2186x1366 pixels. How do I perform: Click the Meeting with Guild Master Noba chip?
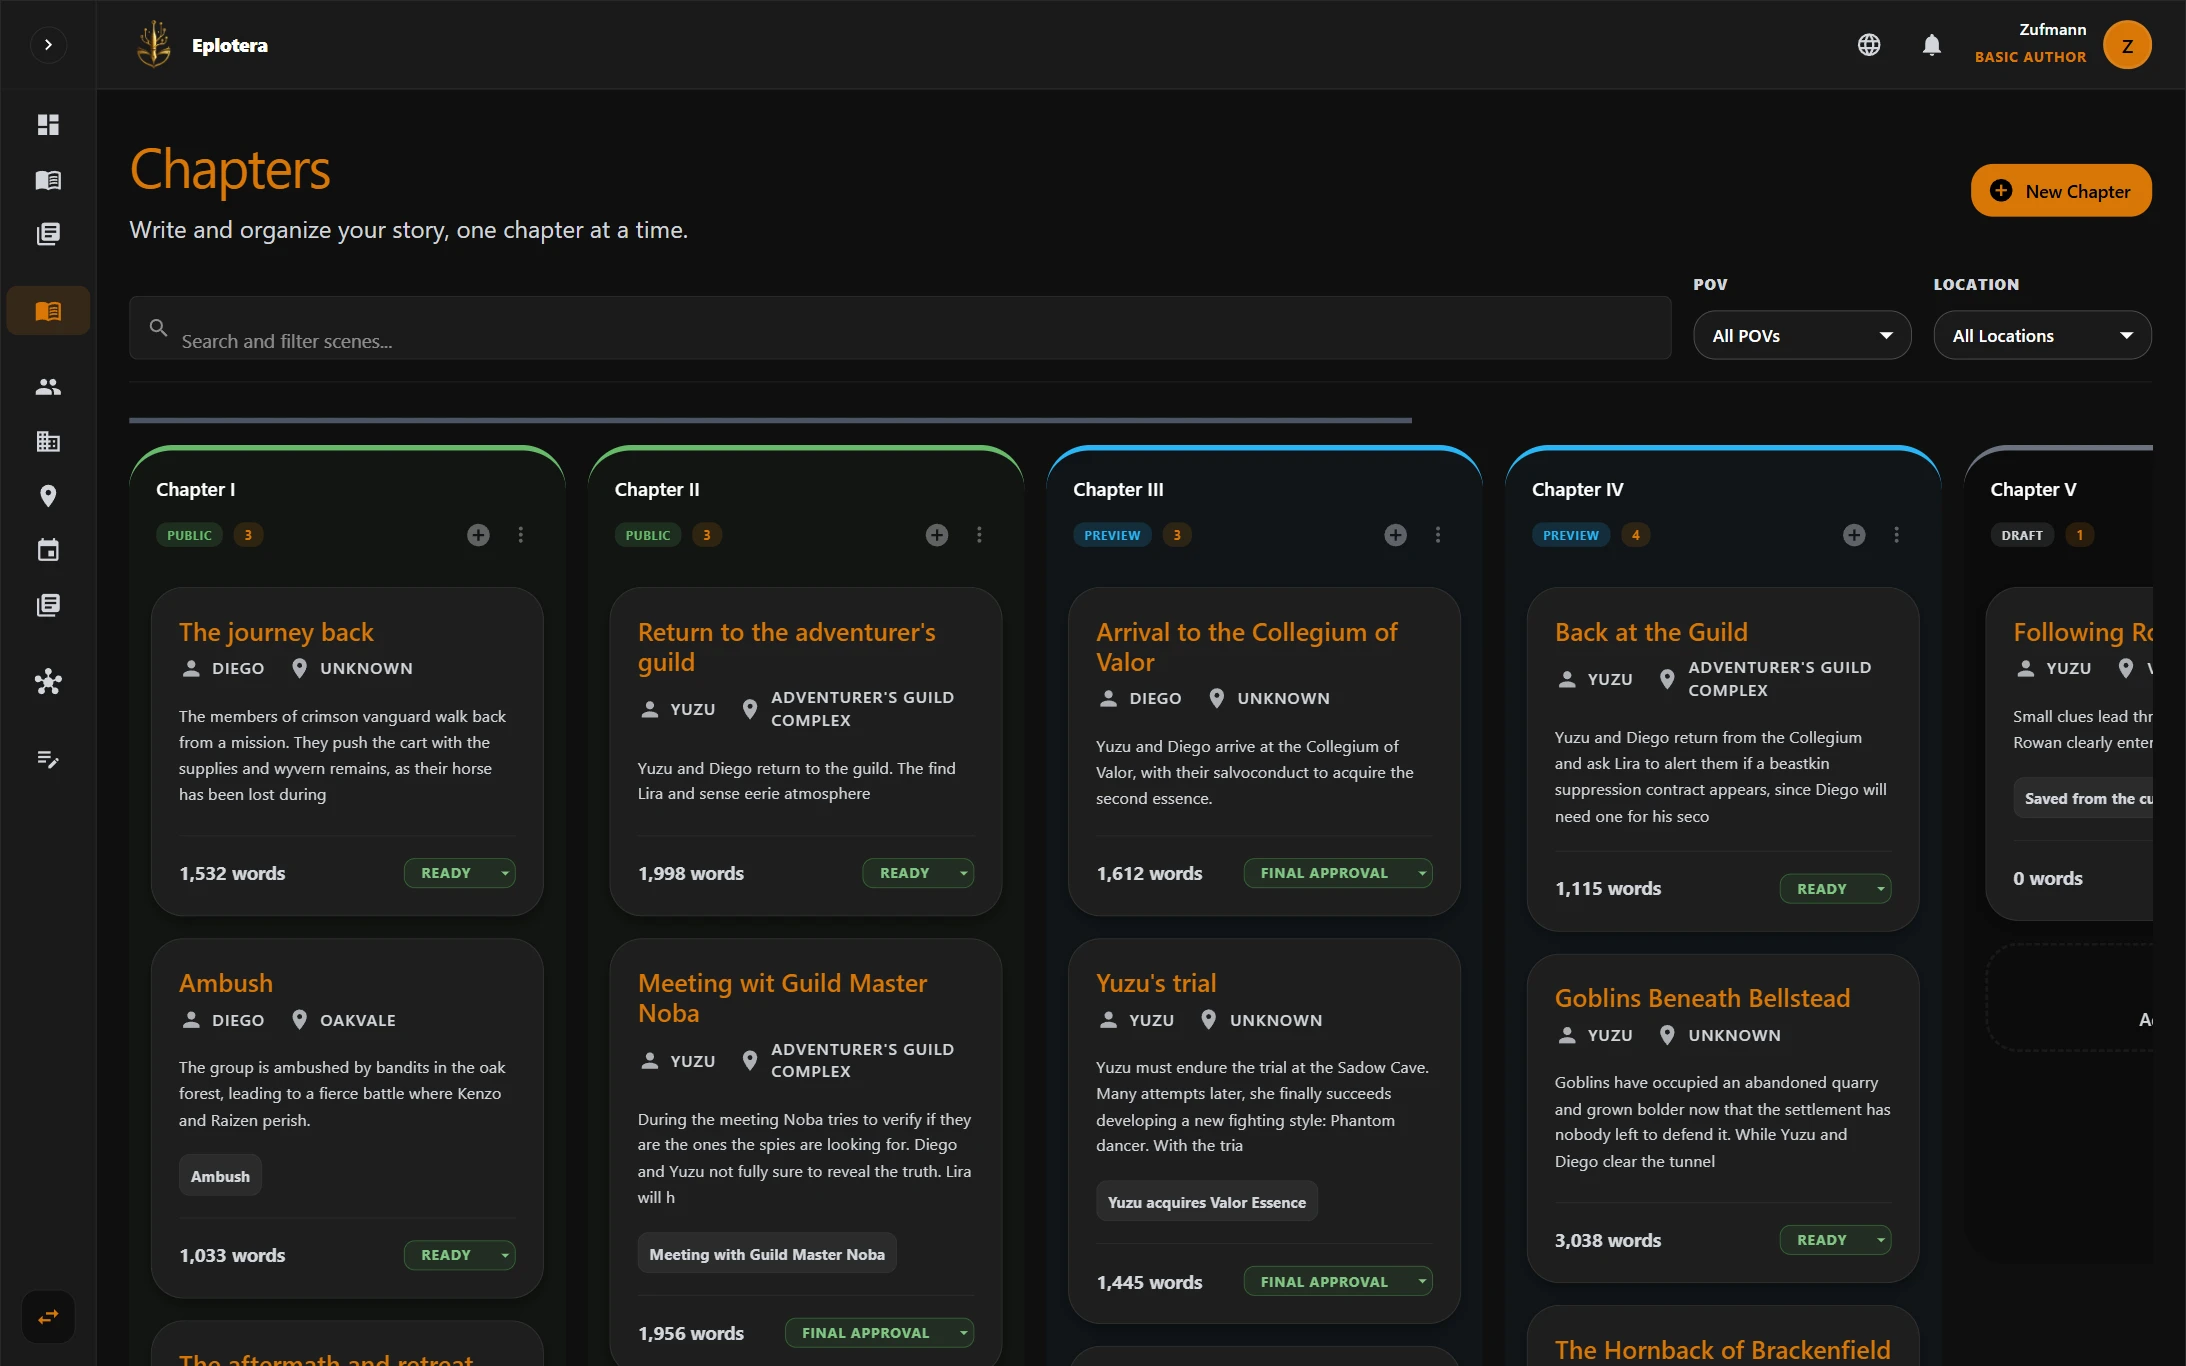[767, 1254]
